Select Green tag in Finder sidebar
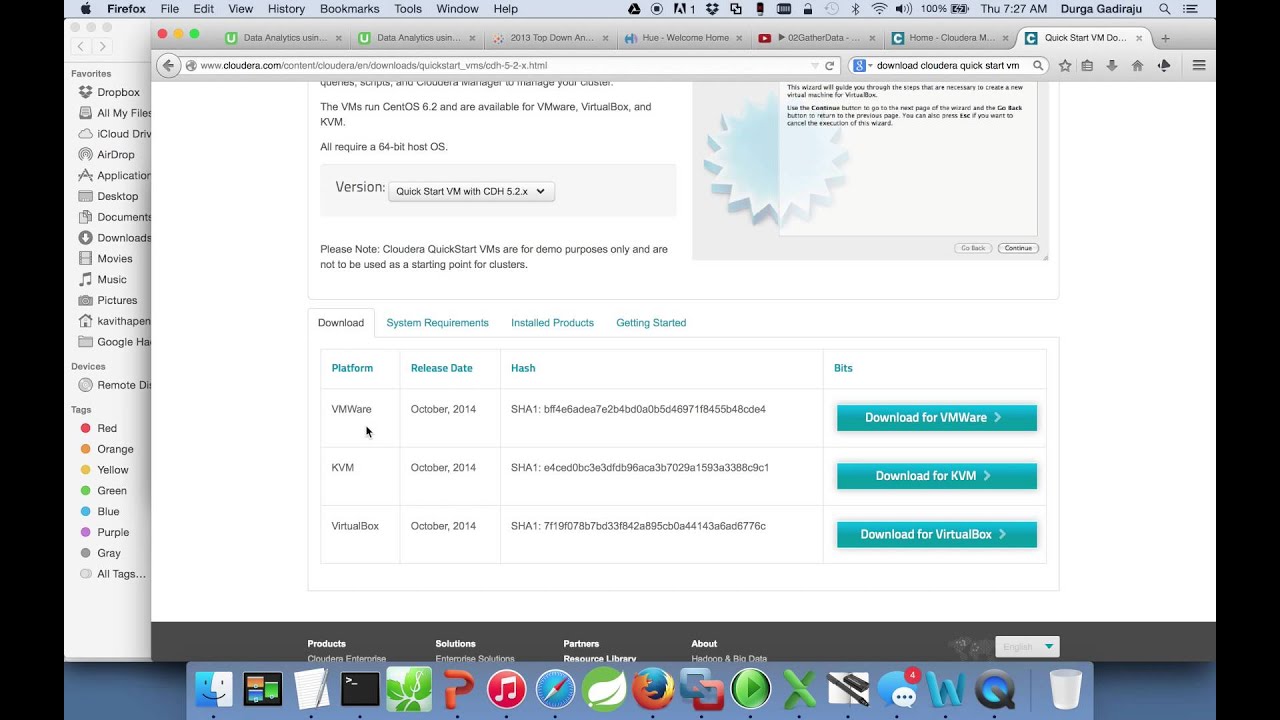 pos(111,491)
